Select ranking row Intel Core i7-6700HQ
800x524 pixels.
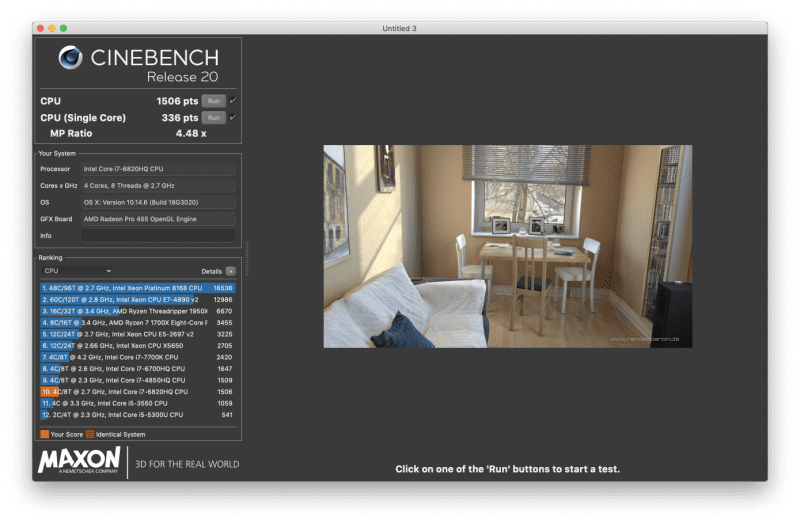(138, 369)
